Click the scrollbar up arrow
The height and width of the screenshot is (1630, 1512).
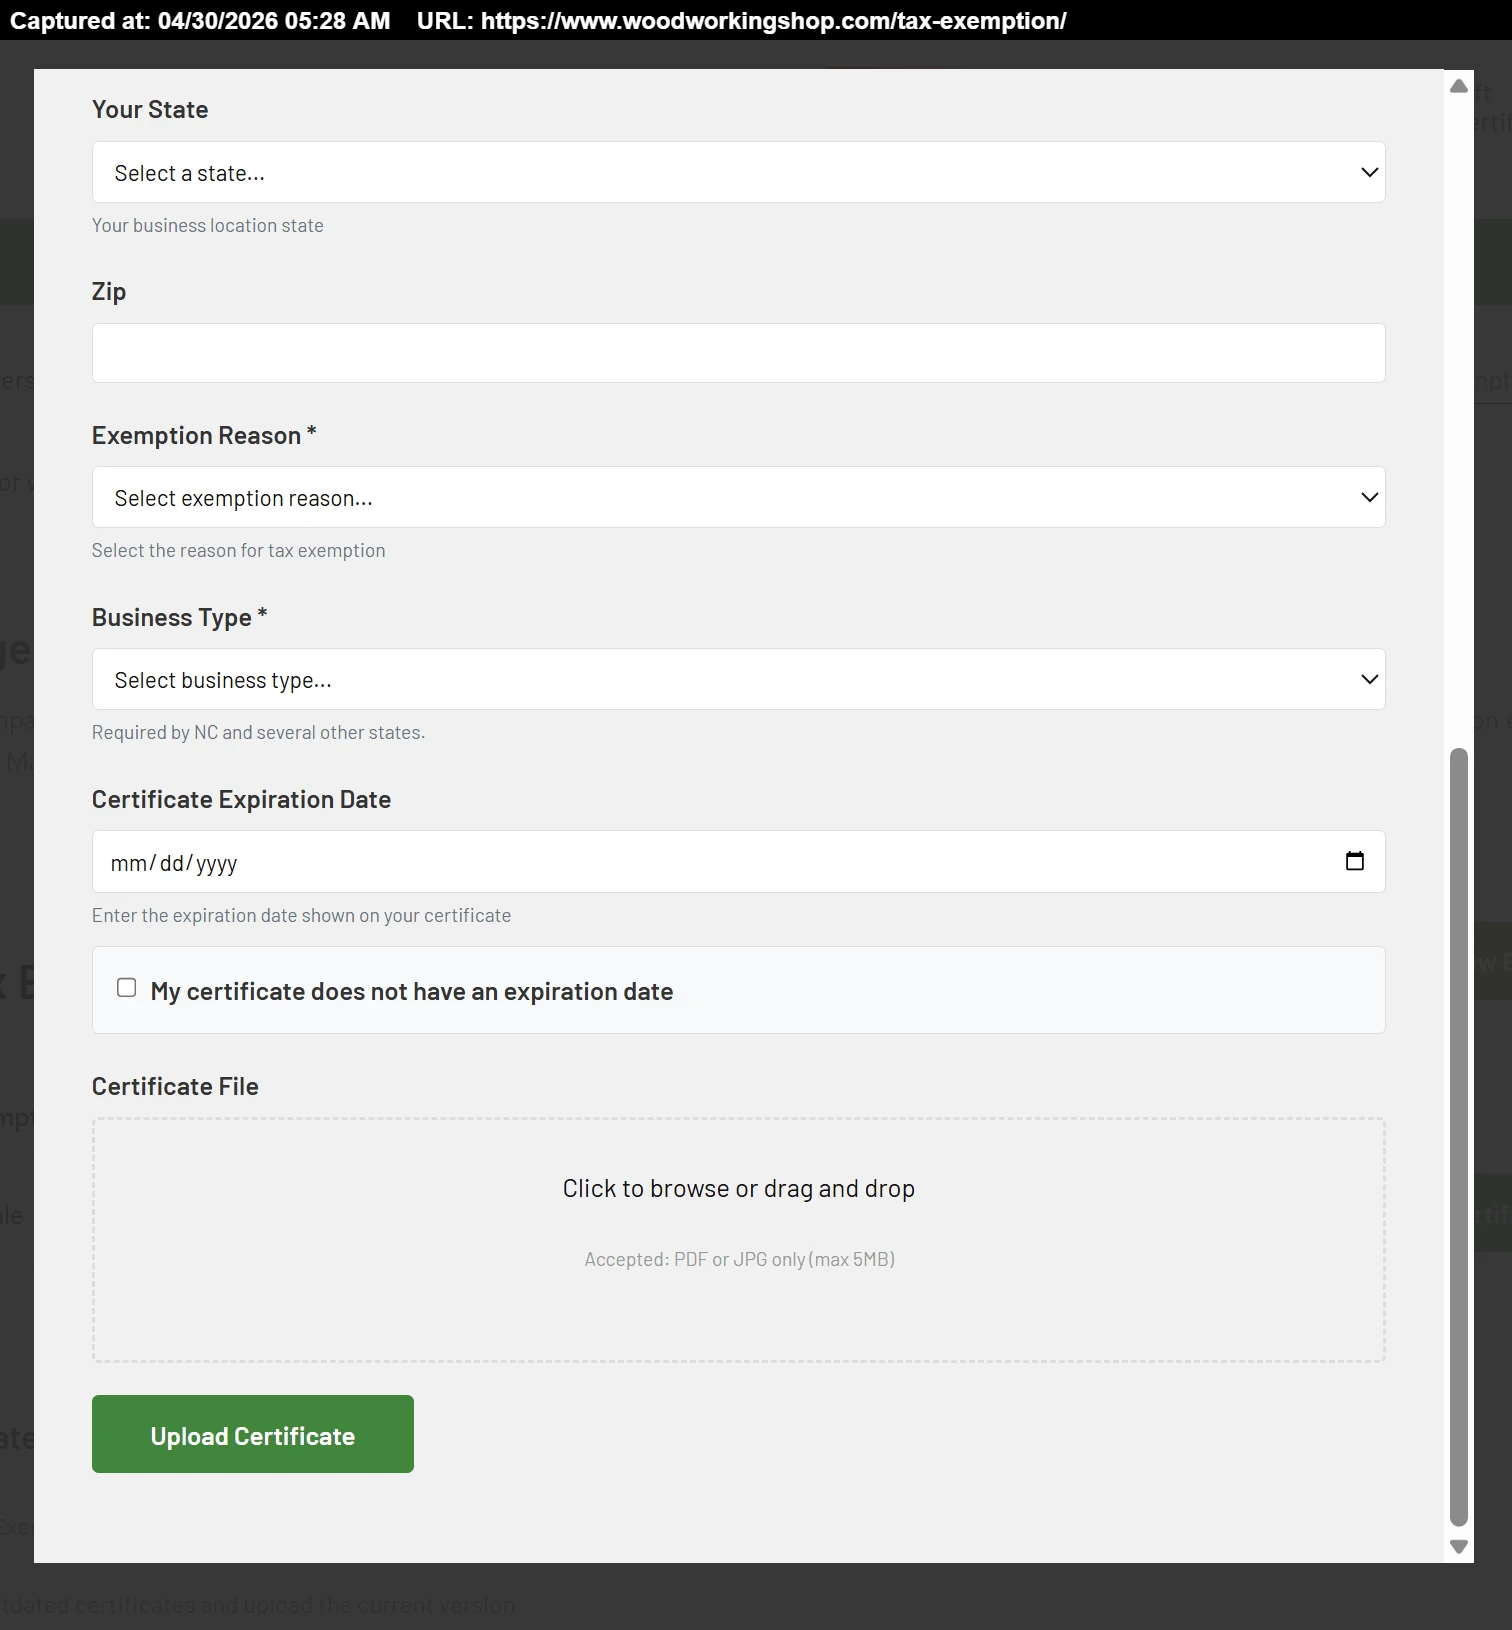(x=1459, y=86)
